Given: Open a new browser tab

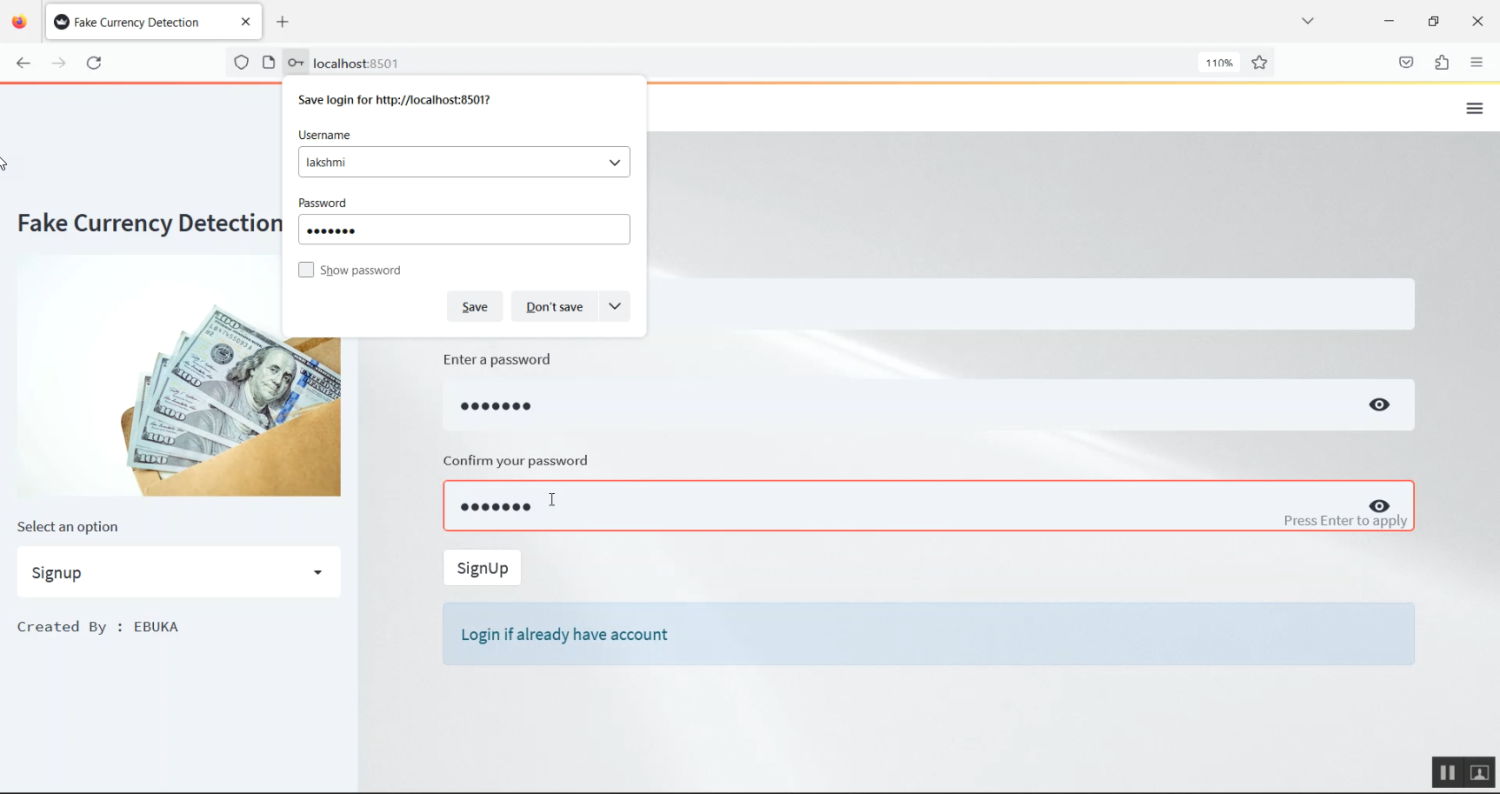Looking at the screenshot, I should (x=282, y=21).
